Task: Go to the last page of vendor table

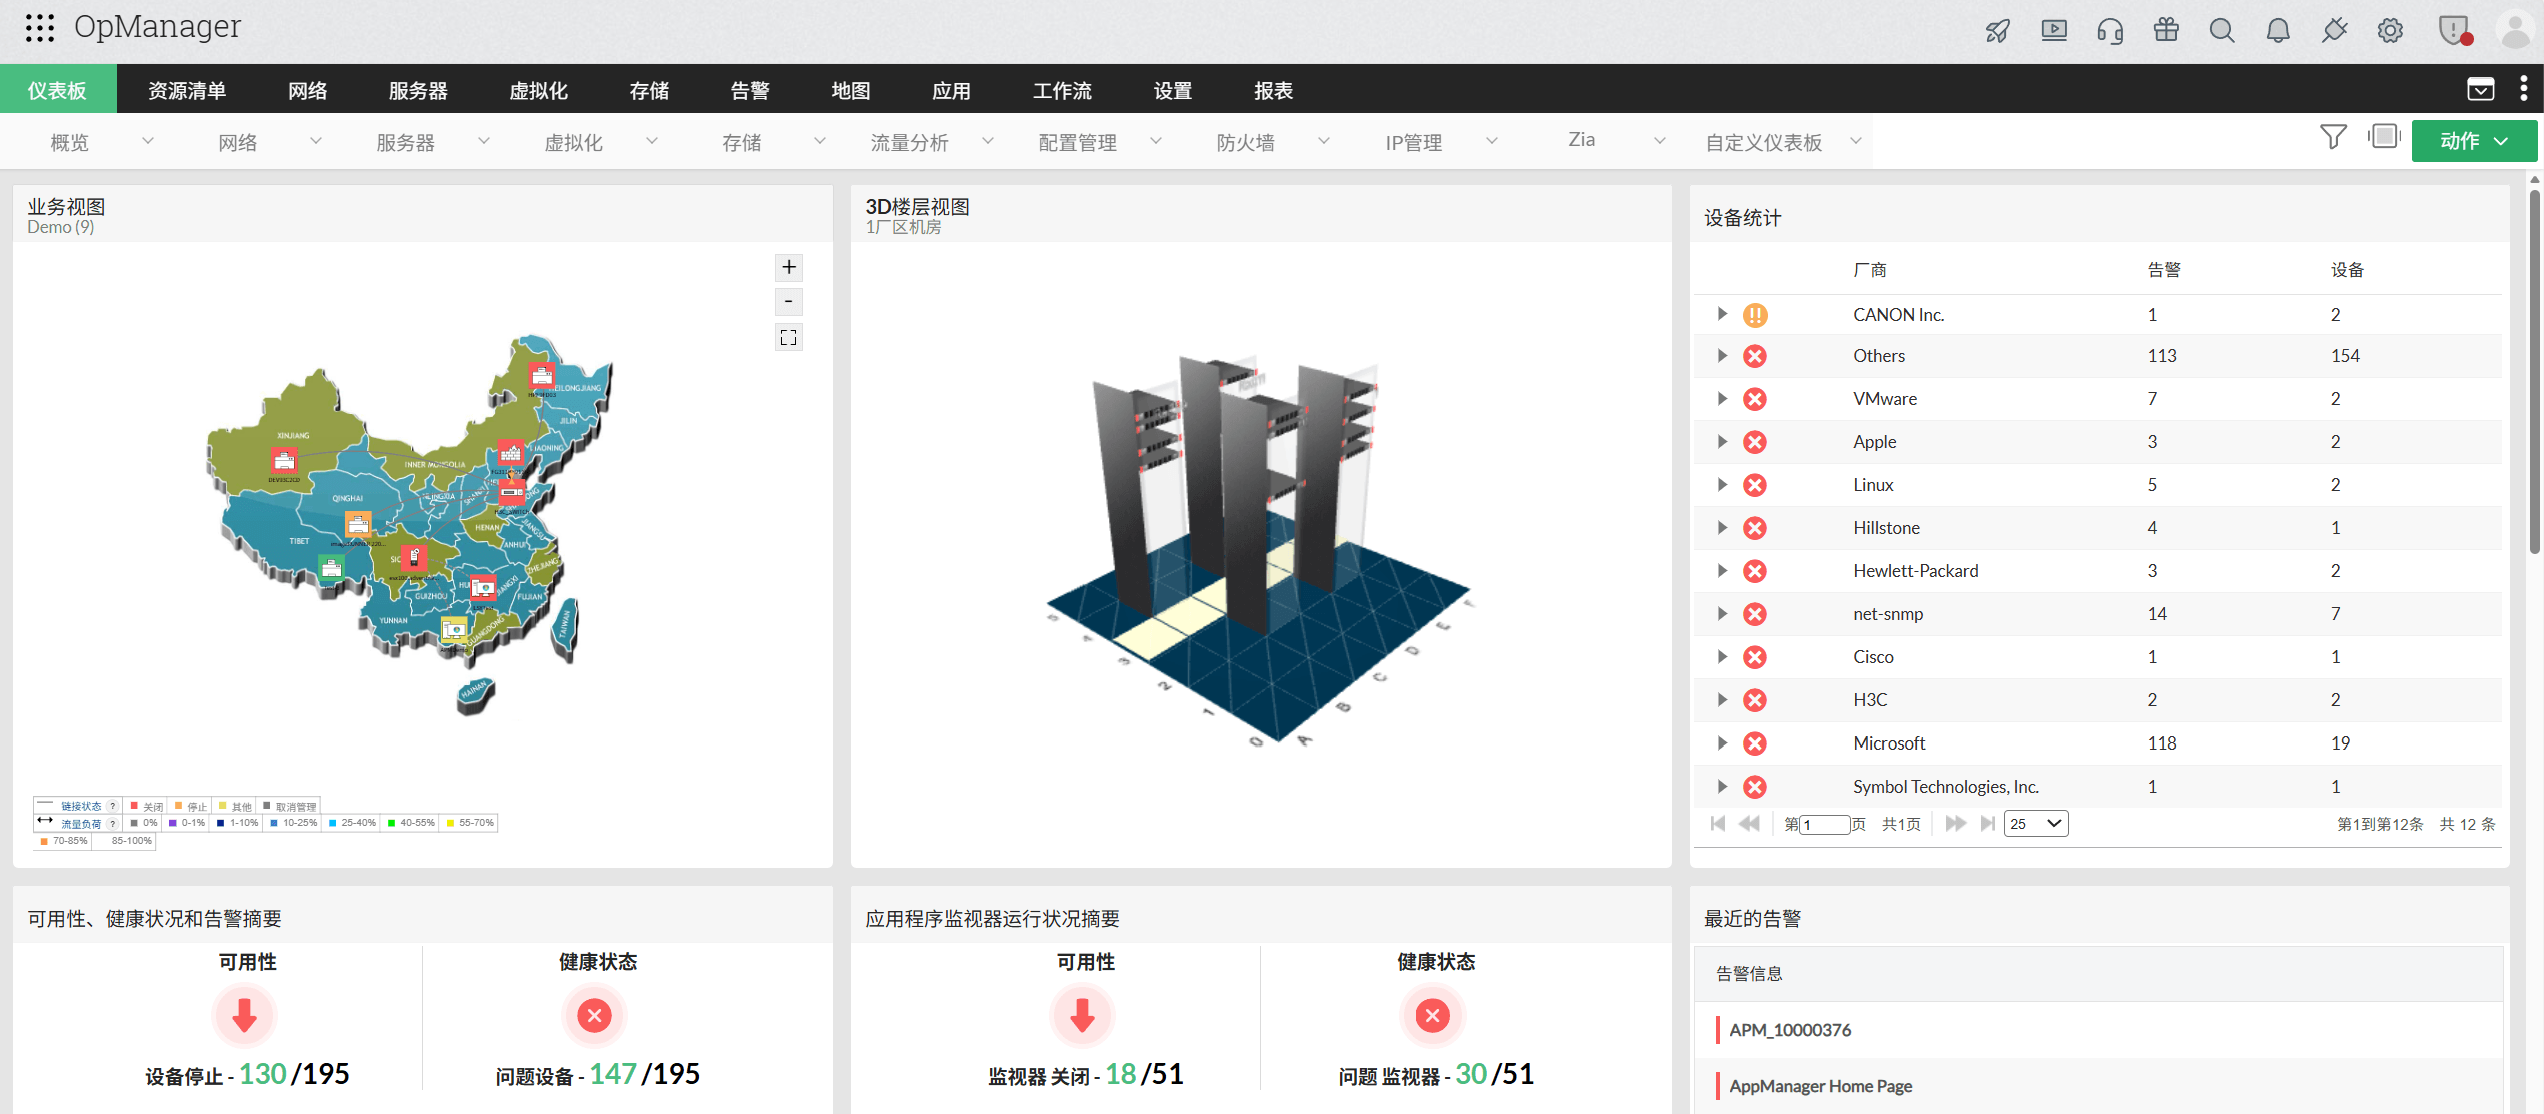Action: coord(1988,824)
